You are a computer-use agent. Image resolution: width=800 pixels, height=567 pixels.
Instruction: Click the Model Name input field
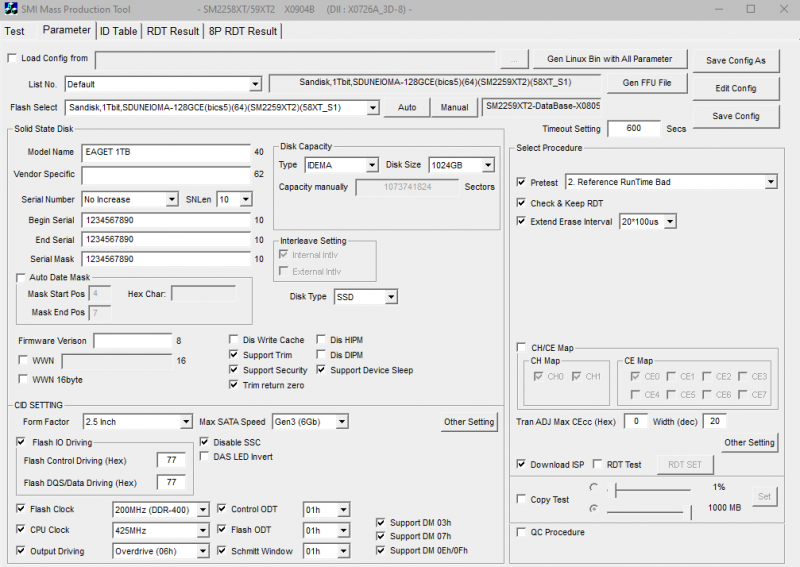[165, 152]
